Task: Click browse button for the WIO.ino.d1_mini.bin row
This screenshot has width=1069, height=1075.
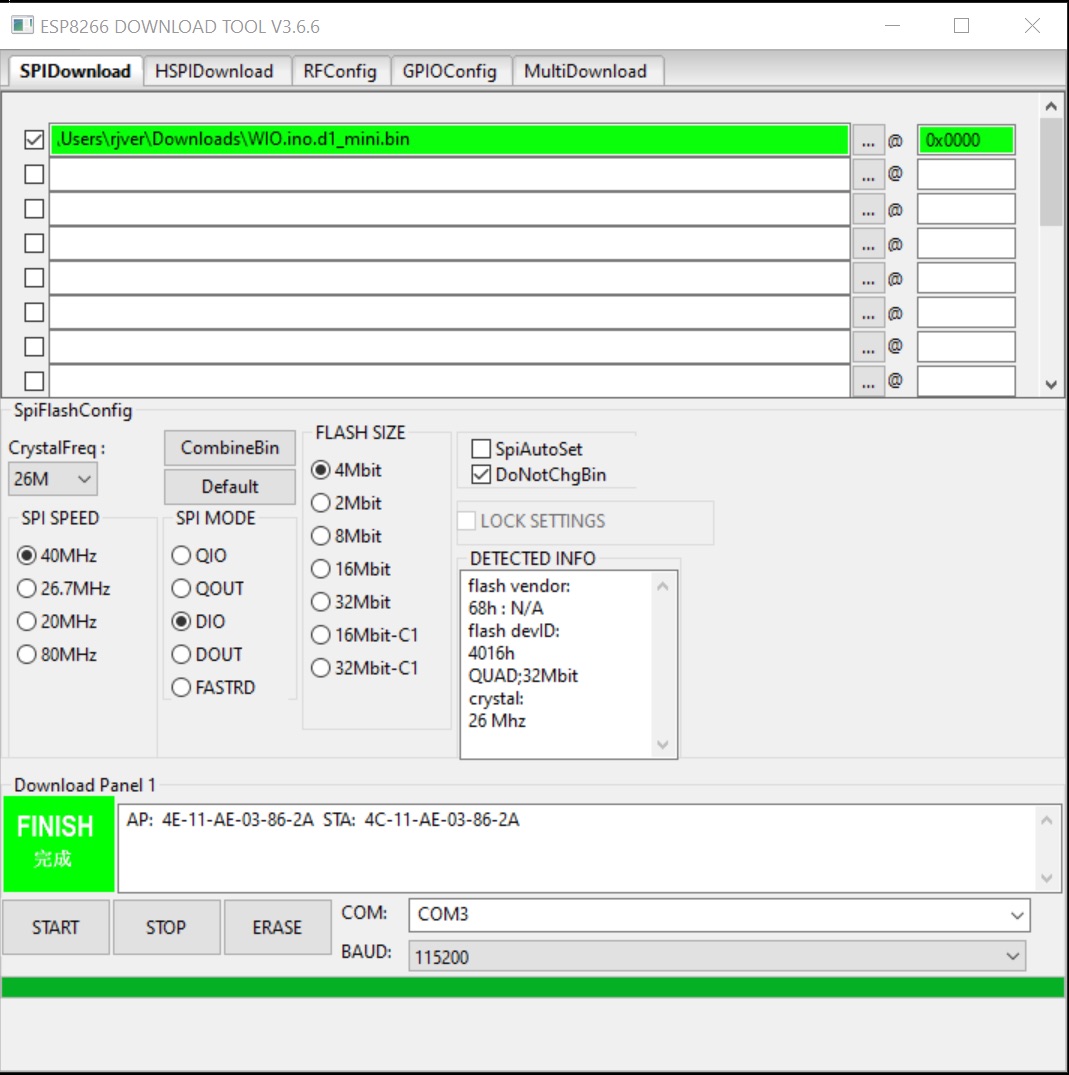Action: (867, 141)
